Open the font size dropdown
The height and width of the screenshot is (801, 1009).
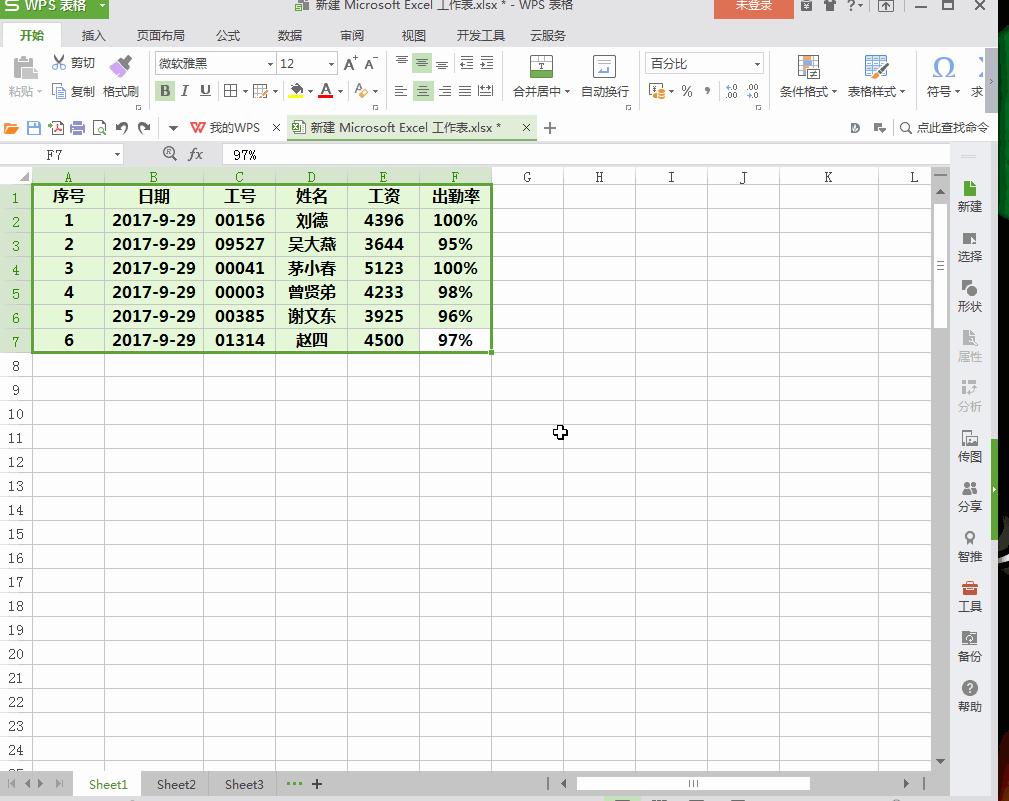point(332,64)
